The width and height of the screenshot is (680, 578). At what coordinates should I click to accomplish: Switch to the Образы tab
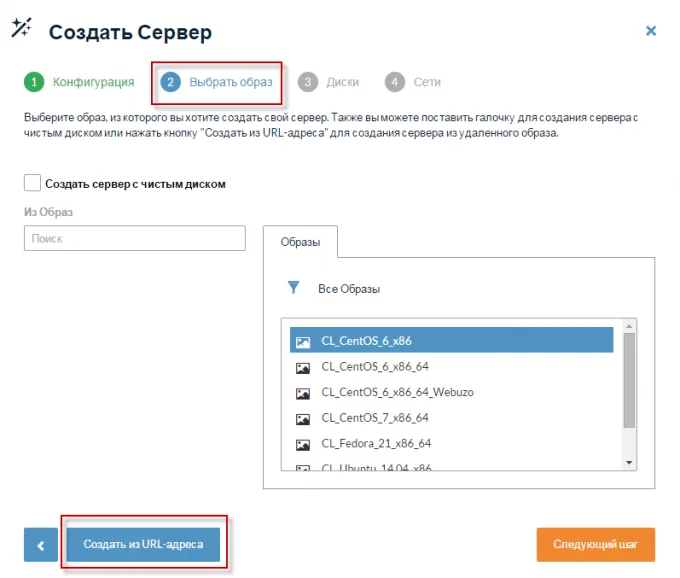pos(300,243)
